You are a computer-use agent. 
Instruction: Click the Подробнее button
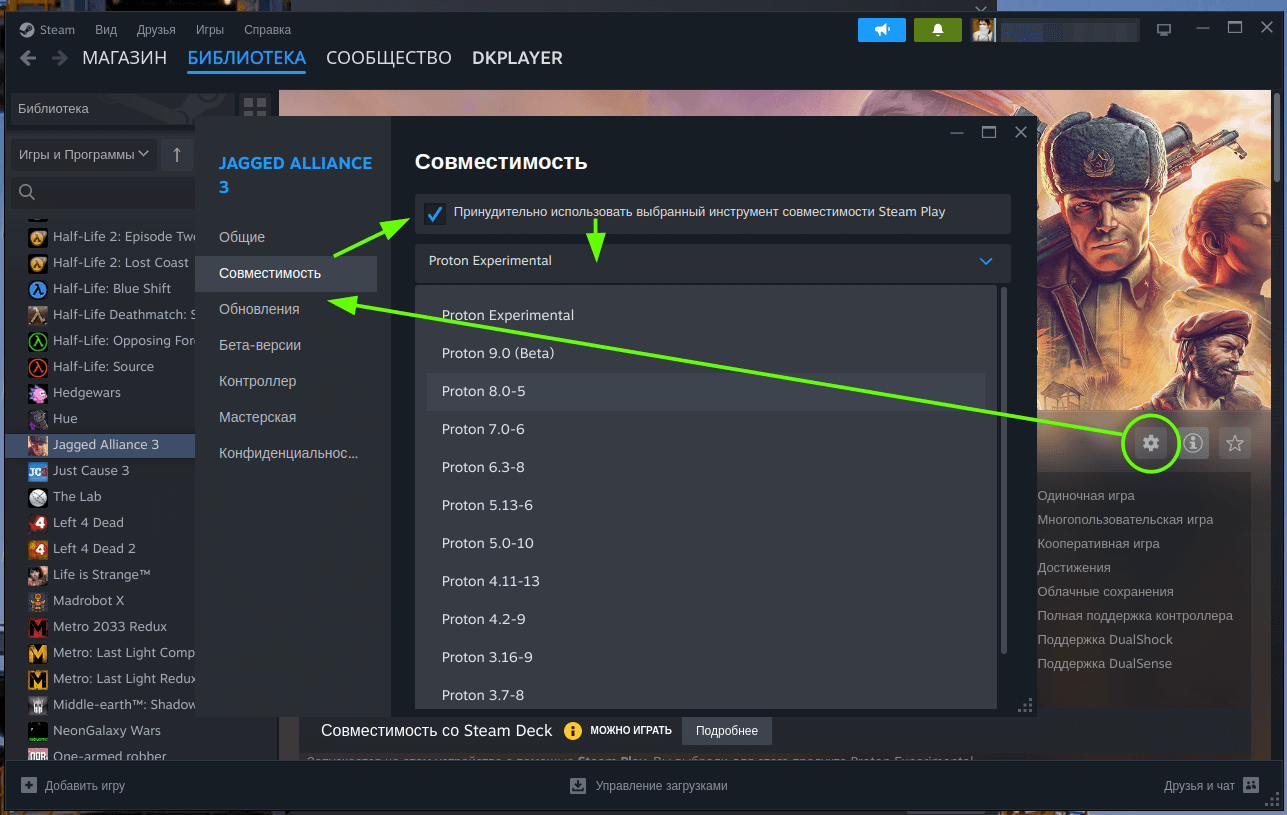pyautogui.click(x=727, y=731)
